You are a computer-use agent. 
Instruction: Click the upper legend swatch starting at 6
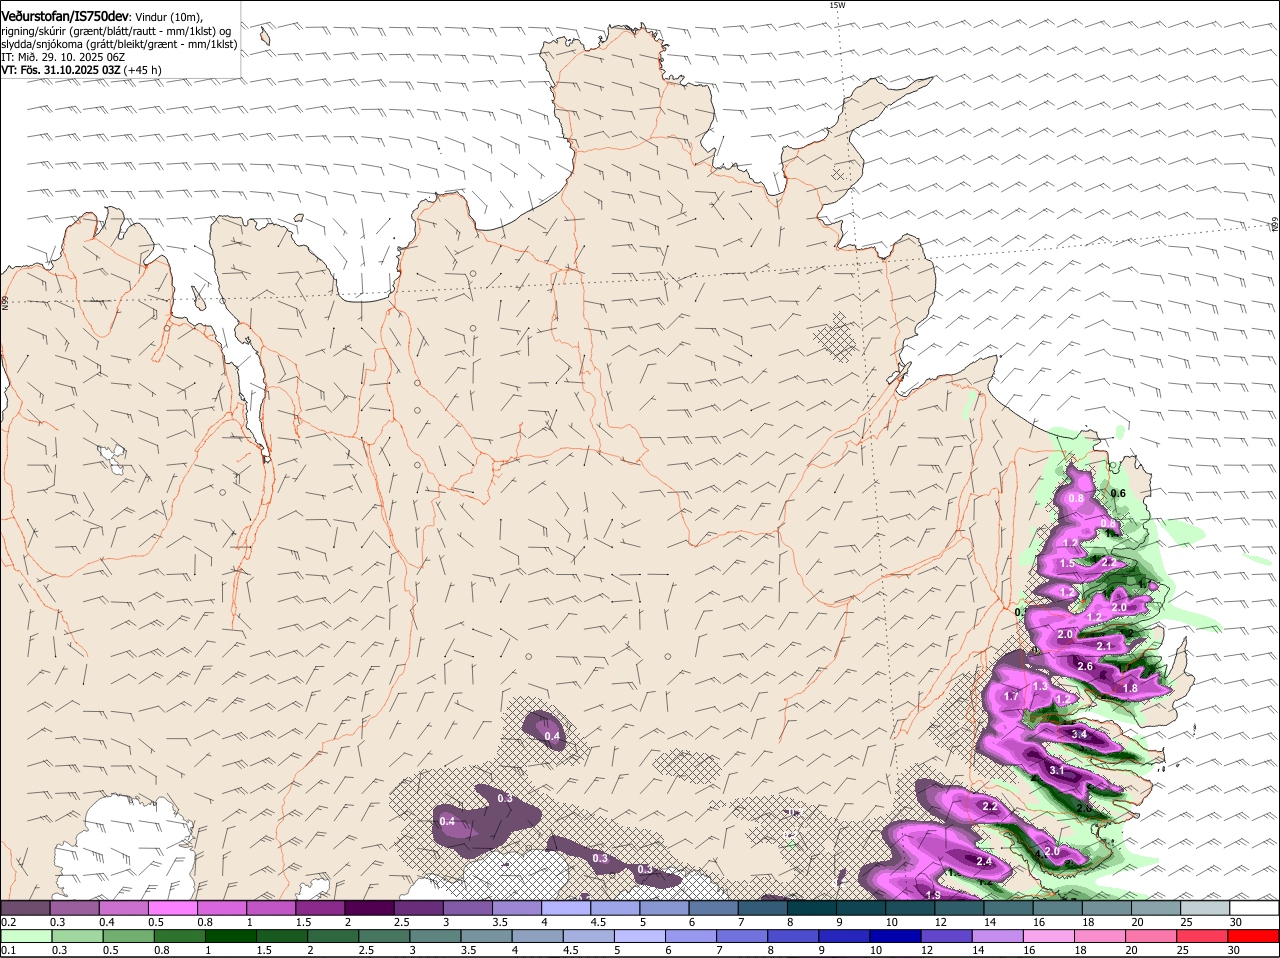[x=713, y=908]
